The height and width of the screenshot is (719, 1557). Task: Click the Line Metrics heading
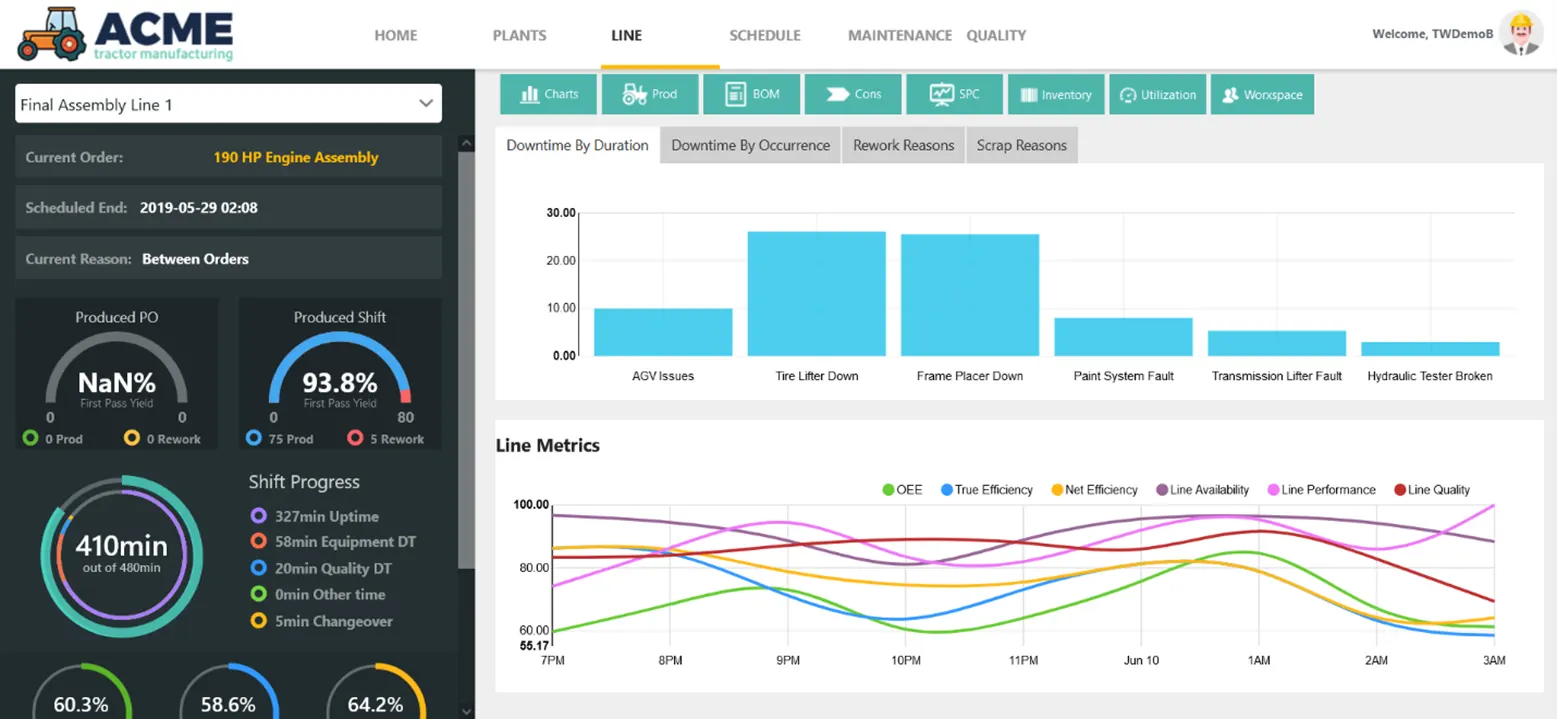coord(548,445)
